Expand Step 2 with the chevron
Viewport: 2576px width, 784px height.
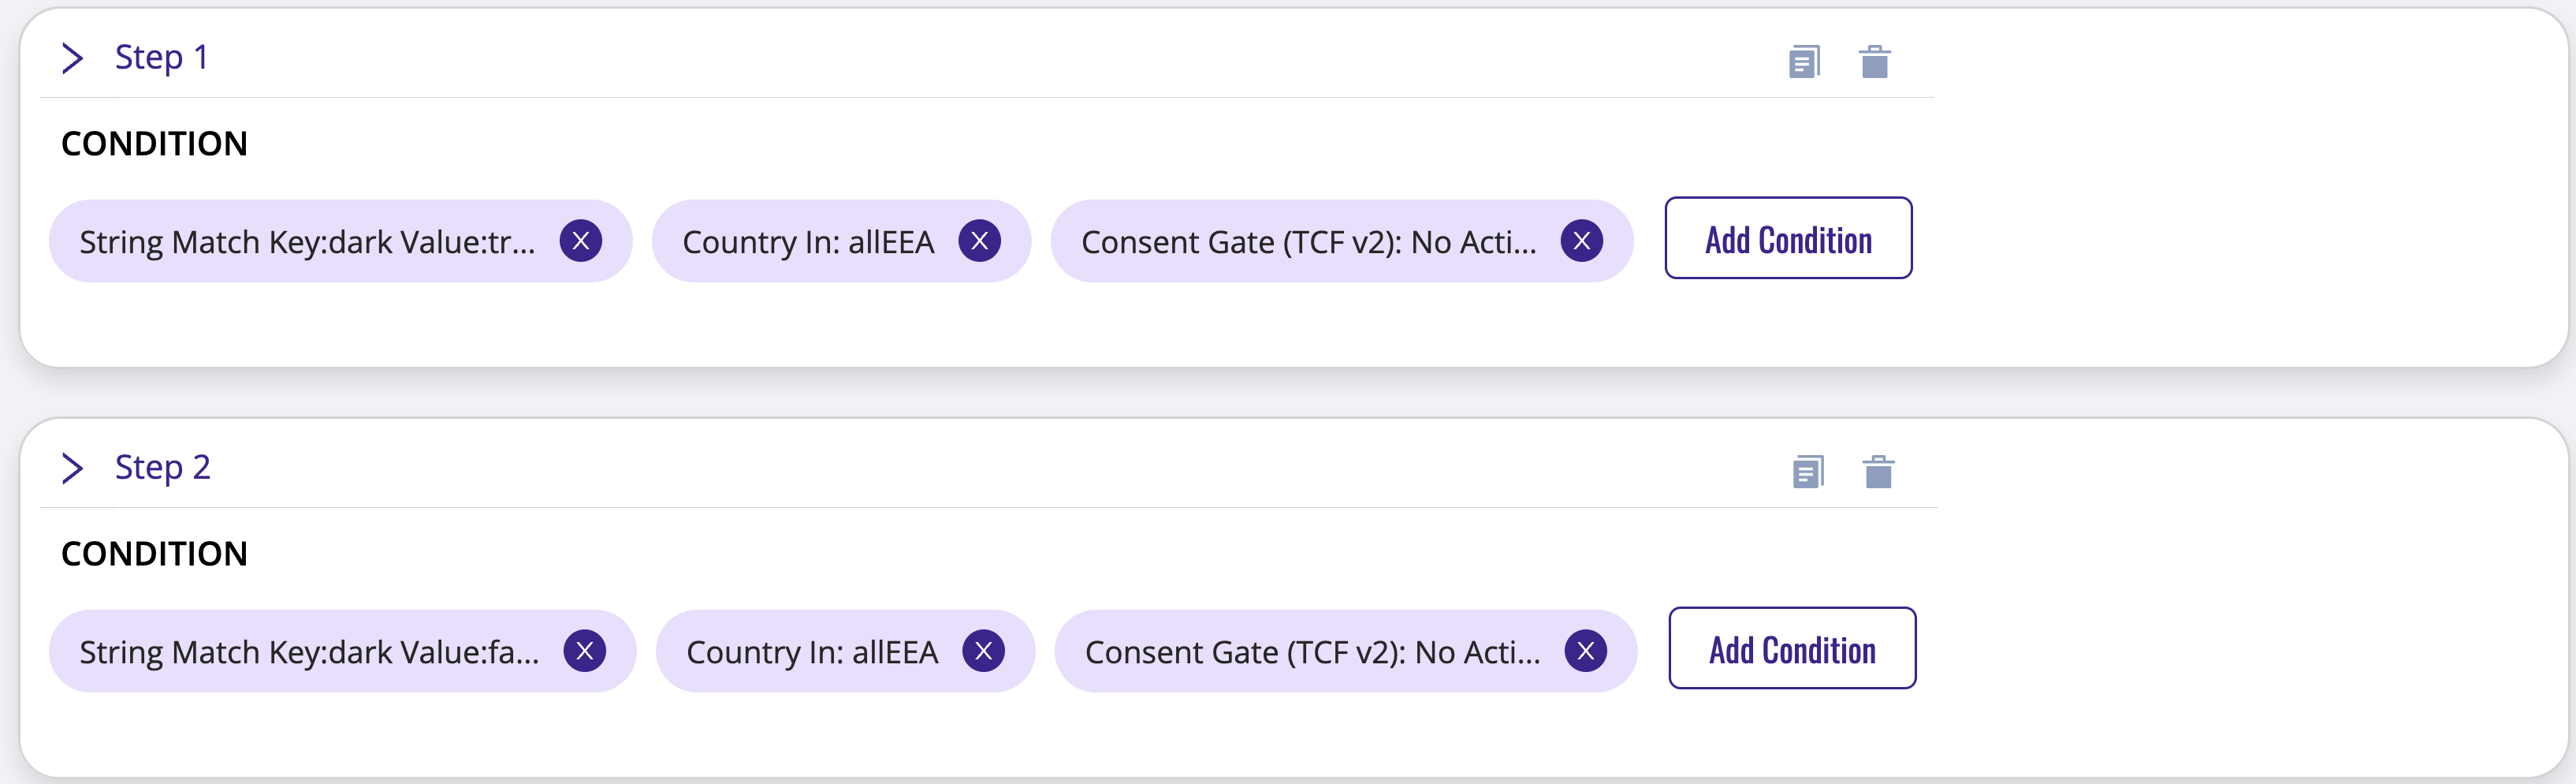72,468
